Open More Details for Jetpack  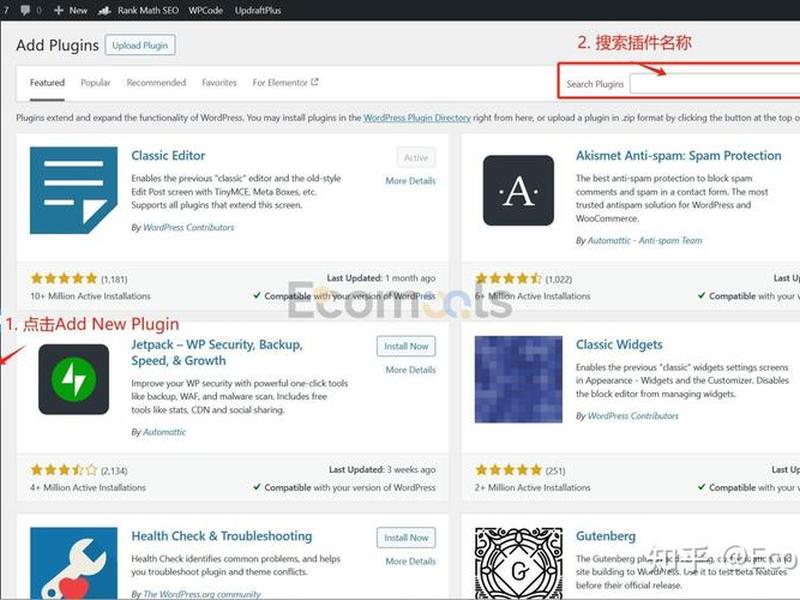coord(411,370)
